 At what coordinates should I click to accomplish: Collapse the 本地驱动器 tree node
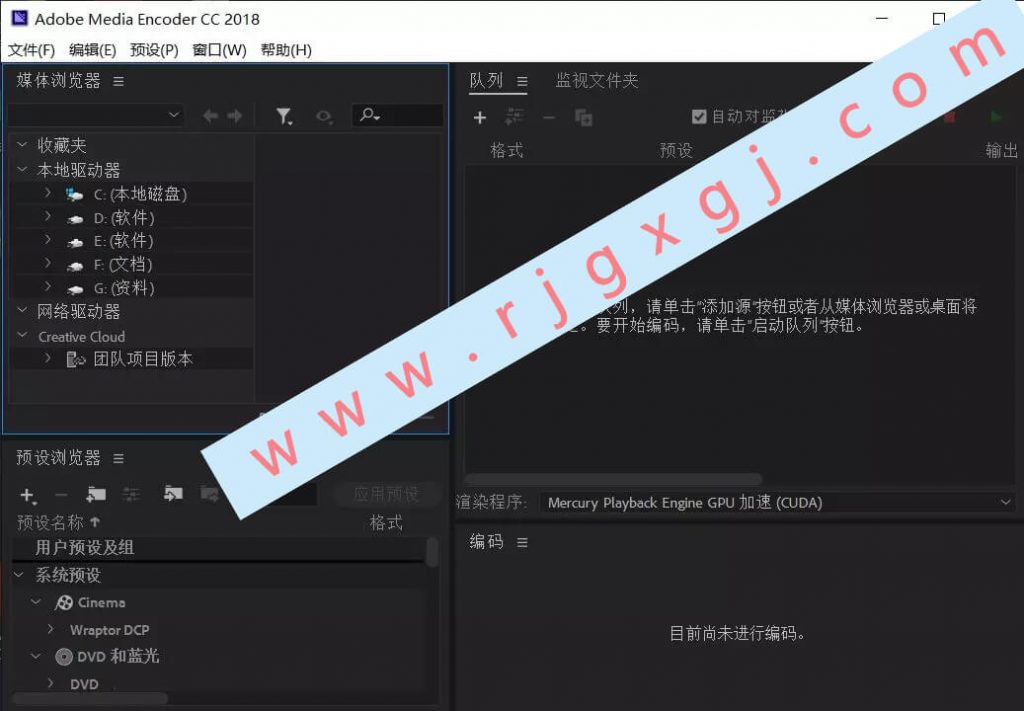[22, 170]
